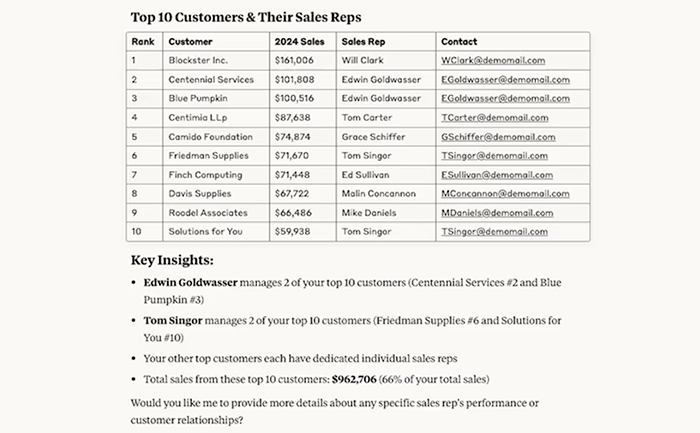Click the MConcannon@demomail.com email link
Viewport: 700px width, 433px height.
click(504, 193)
